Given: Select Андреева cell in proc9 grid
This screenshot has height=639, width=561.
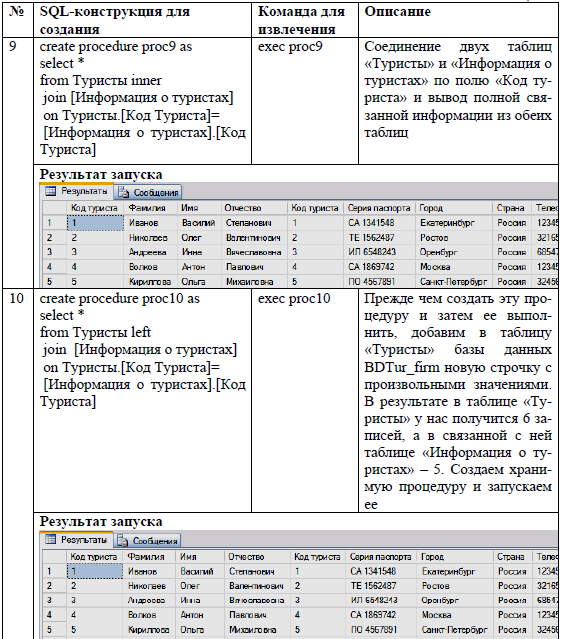Looking at the screenshot, I should [x=150, y=252].
